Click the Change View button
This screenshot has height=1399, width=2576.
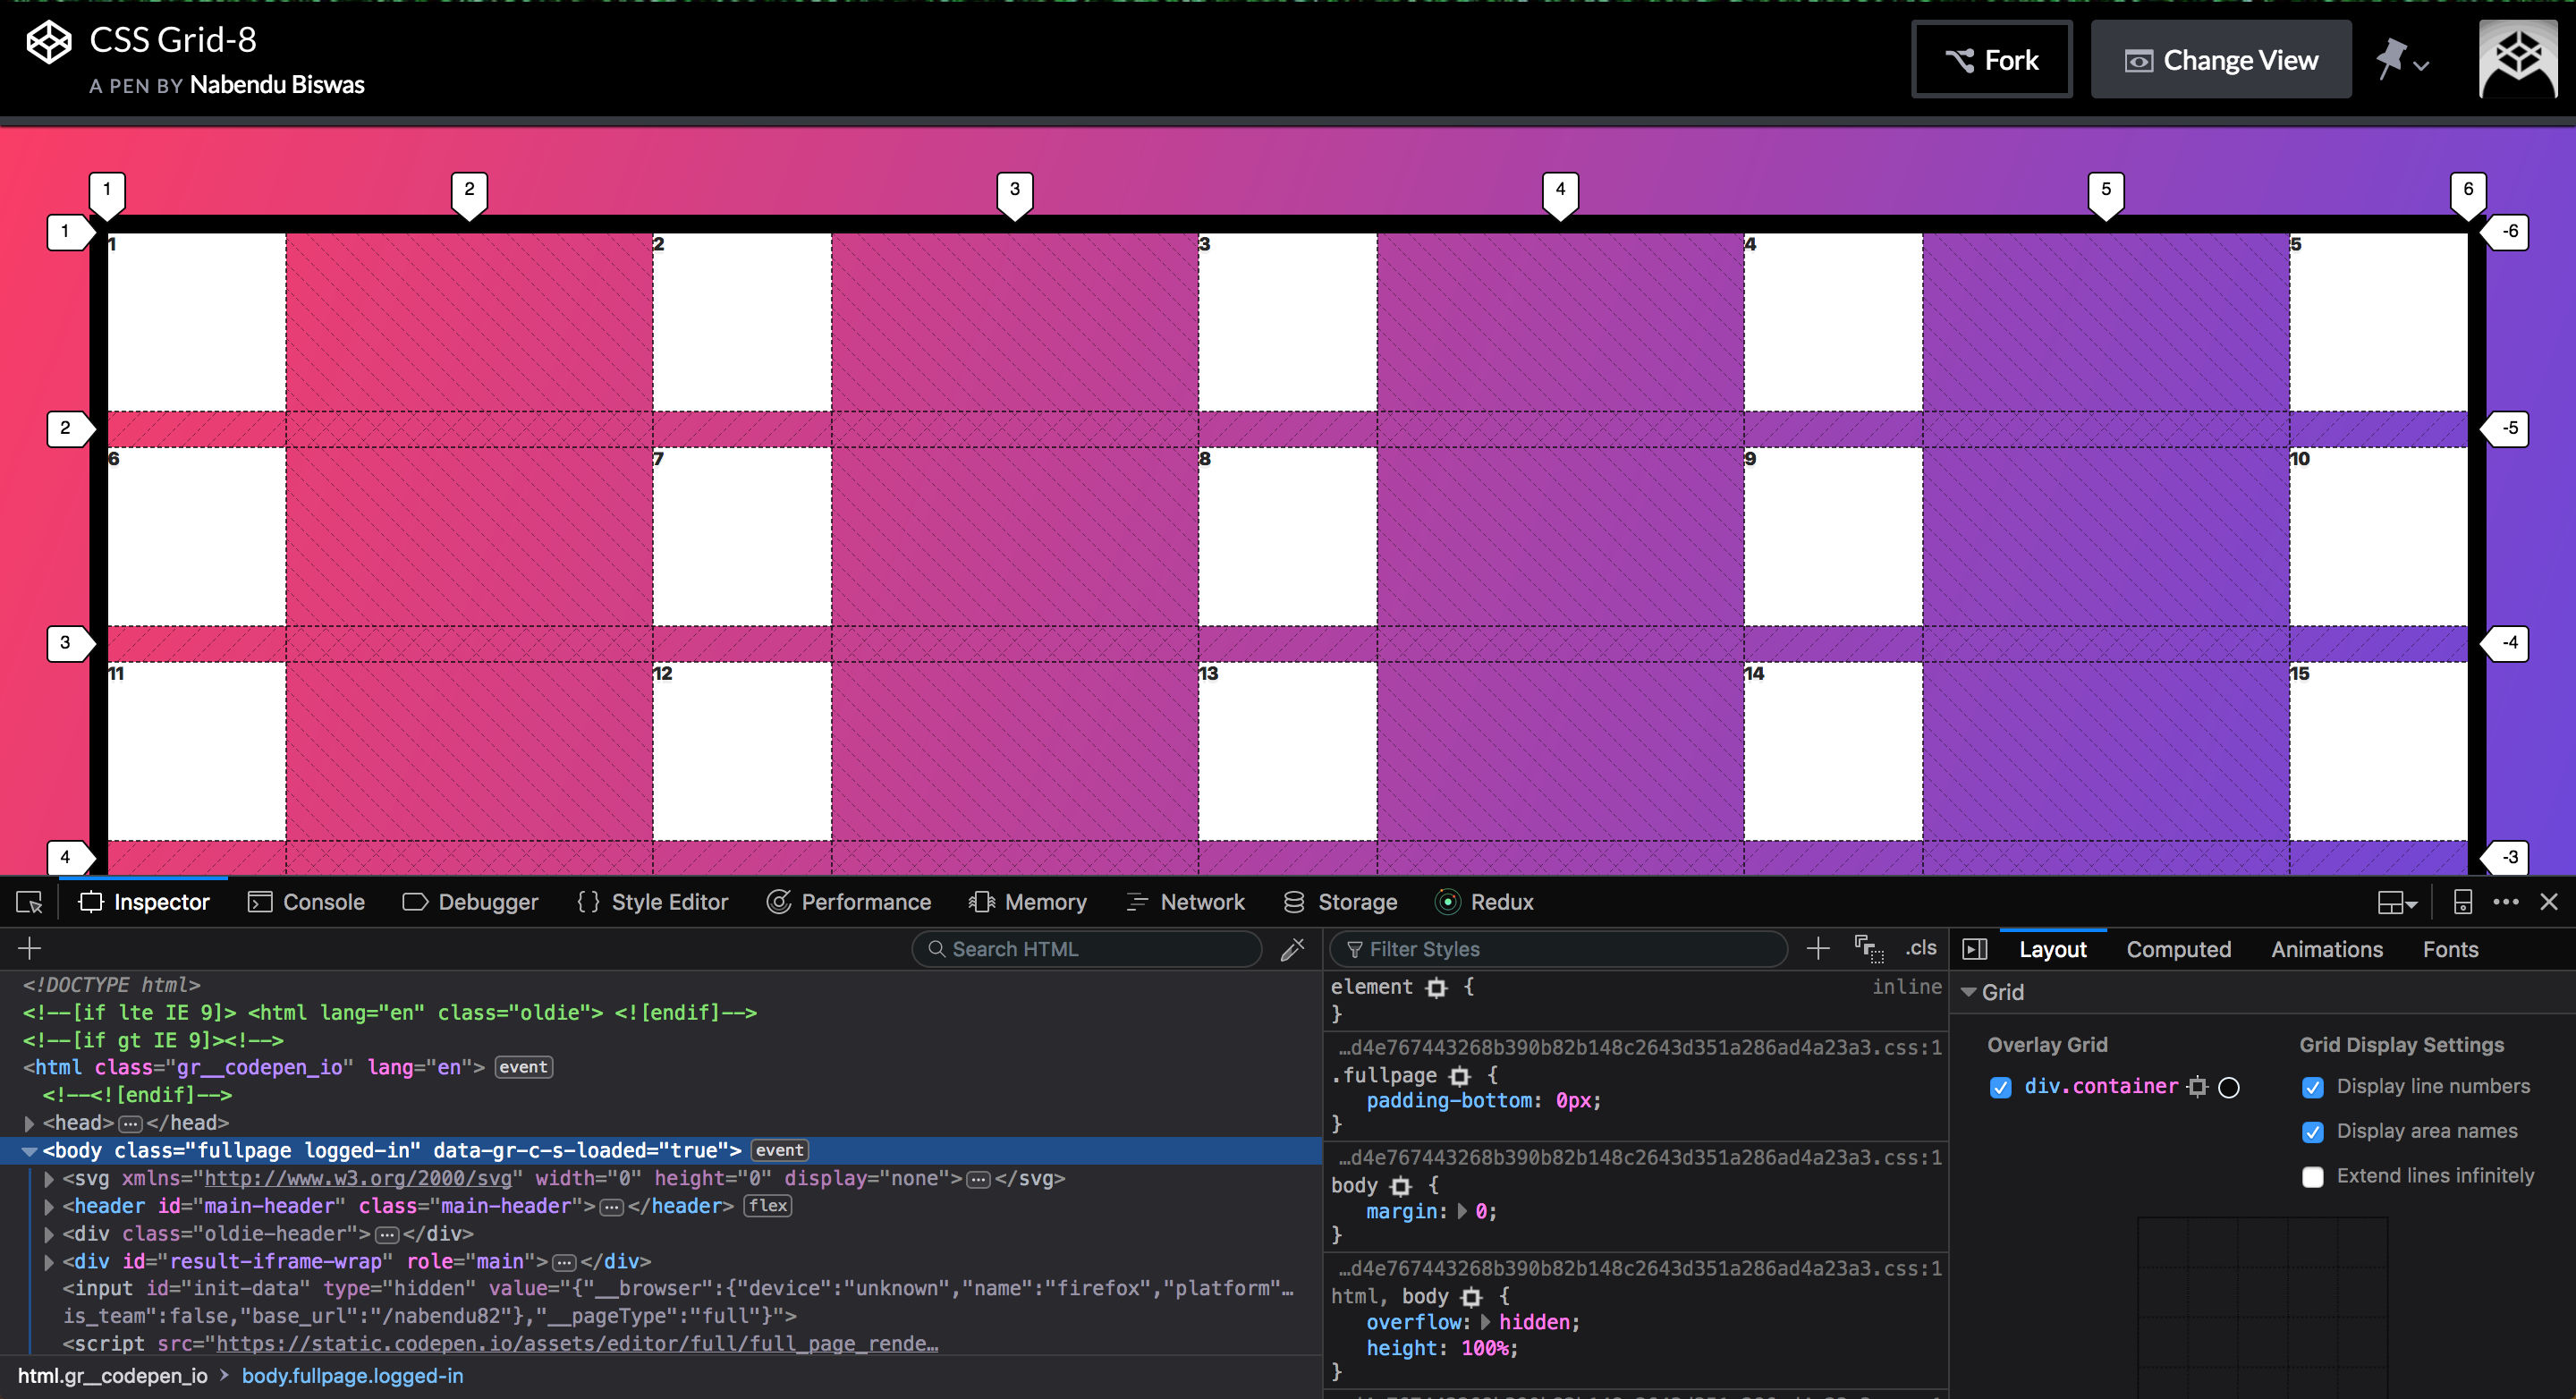pyautogui.click(x=2220, y=59)
